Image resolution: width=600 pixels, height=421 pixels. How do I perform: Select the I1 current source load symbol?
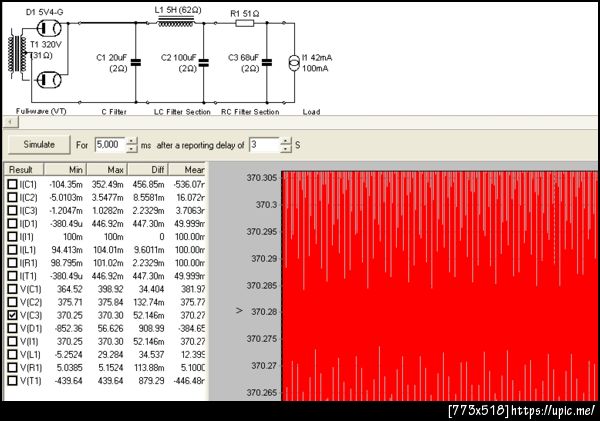(294, 63)
